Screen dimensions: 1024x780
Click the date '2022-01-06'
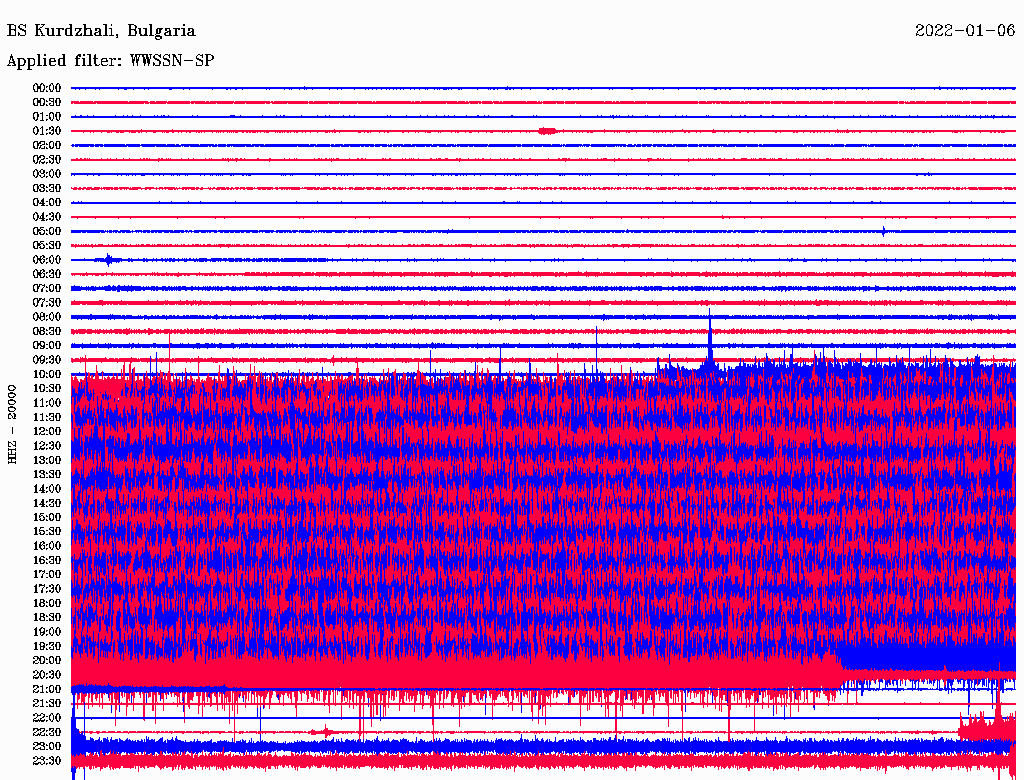click(x=965, y=31)
